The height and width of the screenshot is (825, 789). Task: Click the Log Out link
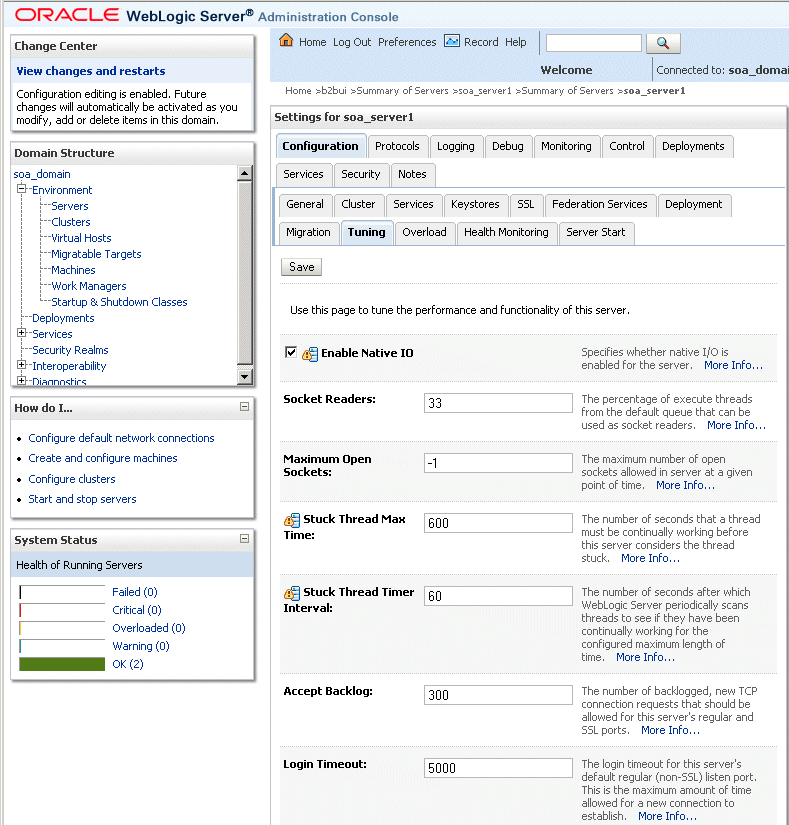coord(352,42)
